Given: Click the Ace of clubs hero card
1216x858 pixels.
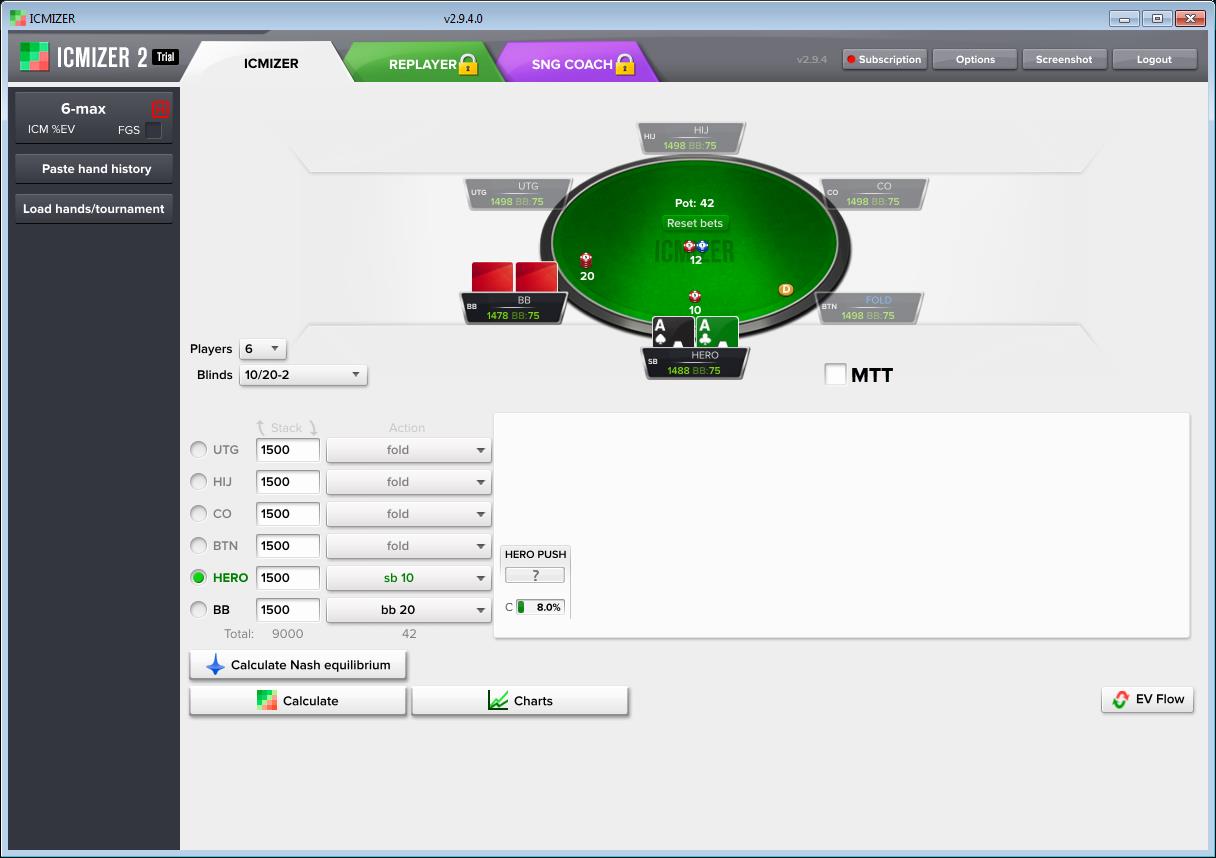Looking at the screenshot, I should pos(717,332).
